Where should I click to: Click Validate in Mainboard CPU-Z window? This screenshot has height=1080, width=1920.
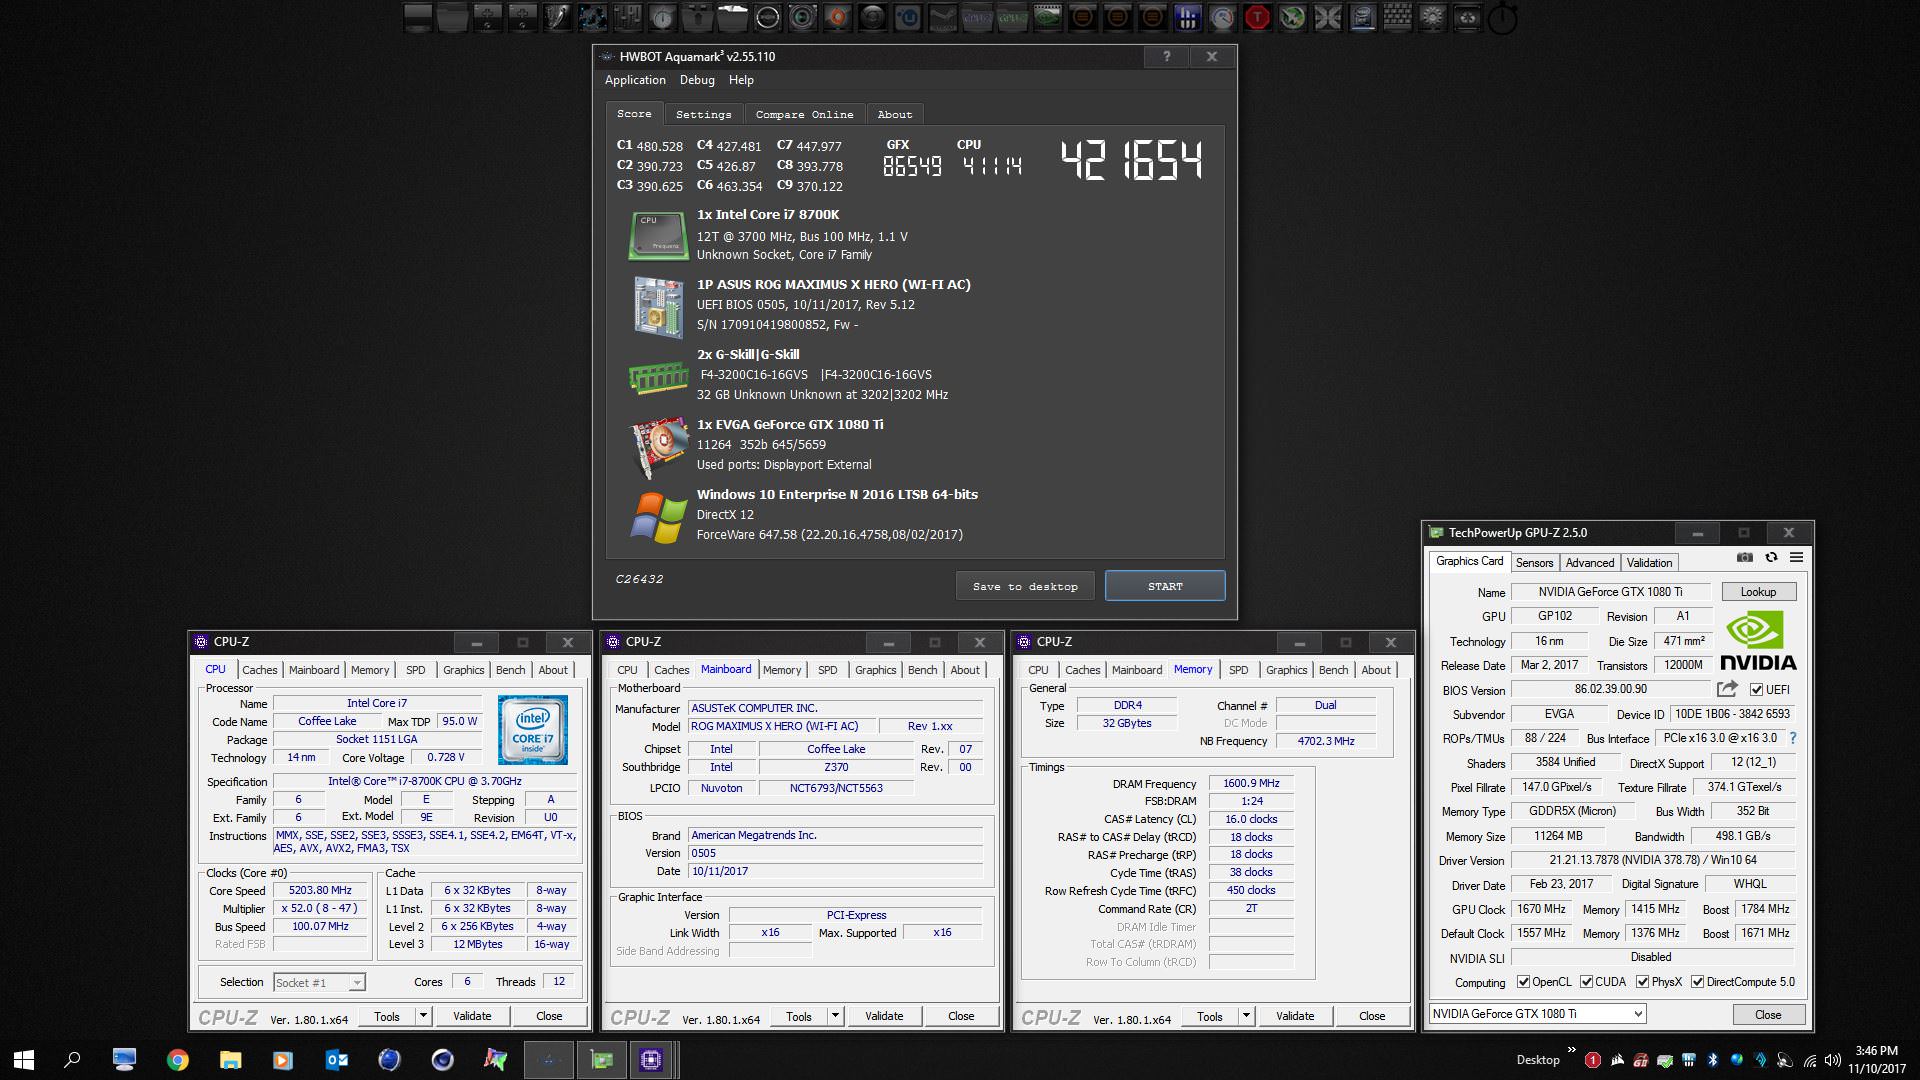[x=884, y=1016]
